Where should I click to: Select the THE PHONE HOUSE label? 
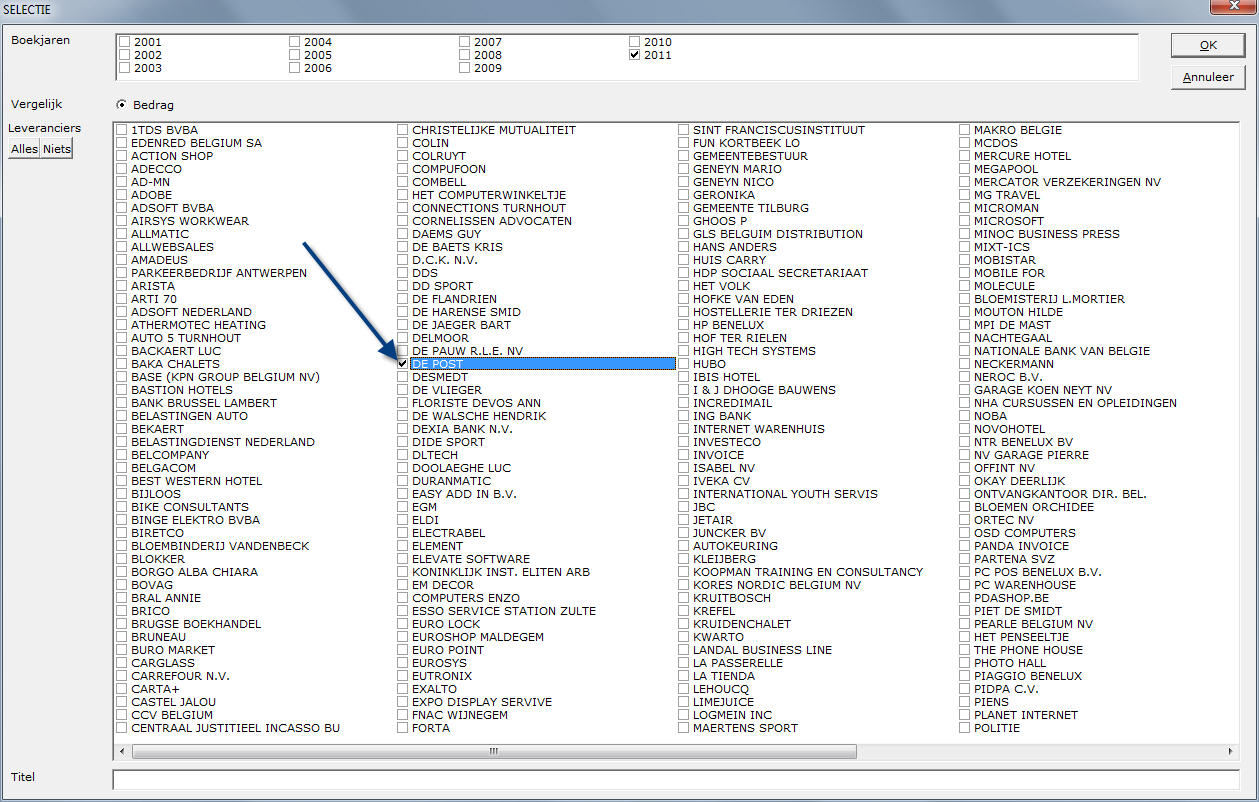coord(1028,650)
